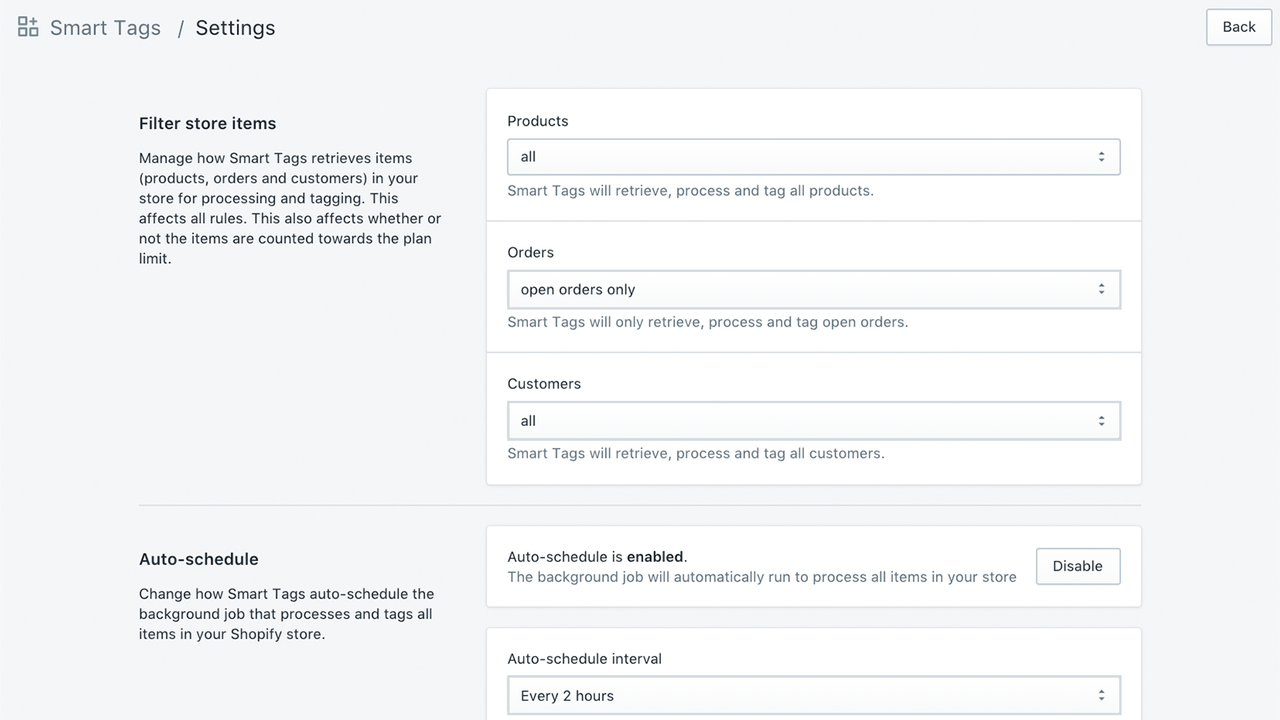Open the Auto-schedule interval dropdown
The image size is (1280, 720).
pyautogui.click(x=812, y=694)
